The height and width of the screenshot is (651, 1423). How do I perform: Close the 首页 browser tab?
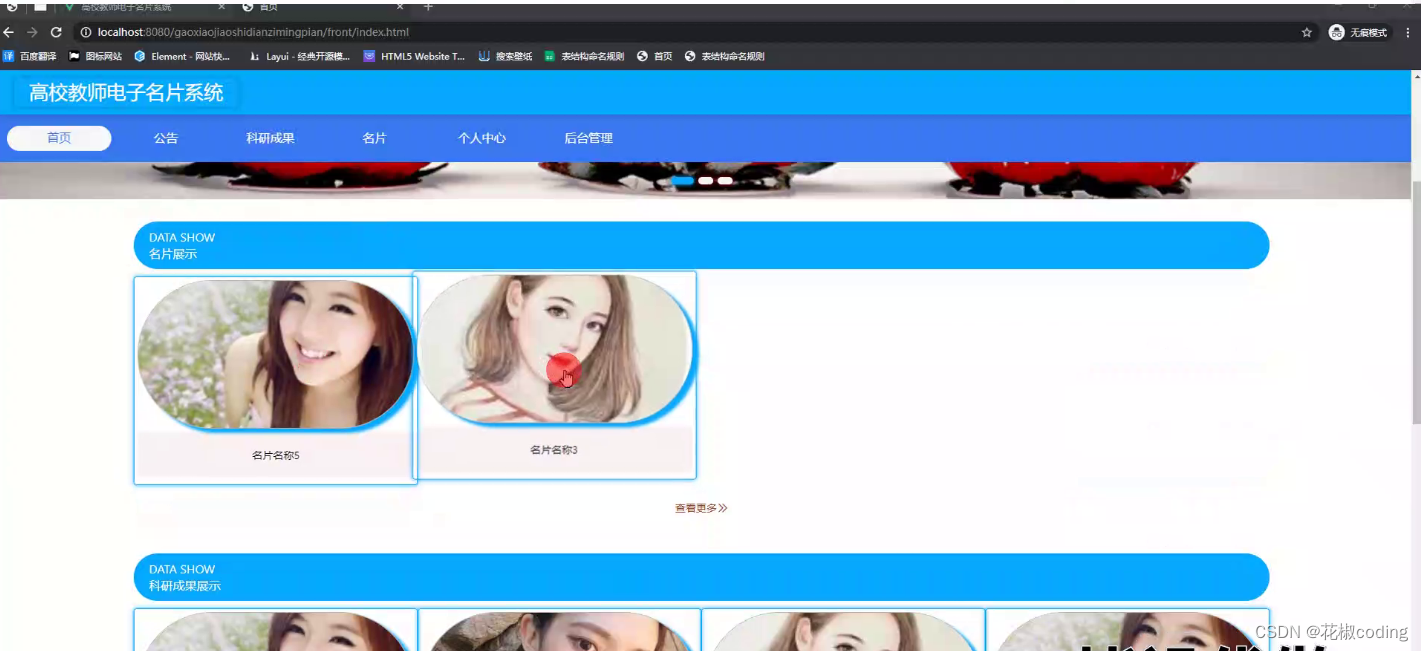point(400,7)
